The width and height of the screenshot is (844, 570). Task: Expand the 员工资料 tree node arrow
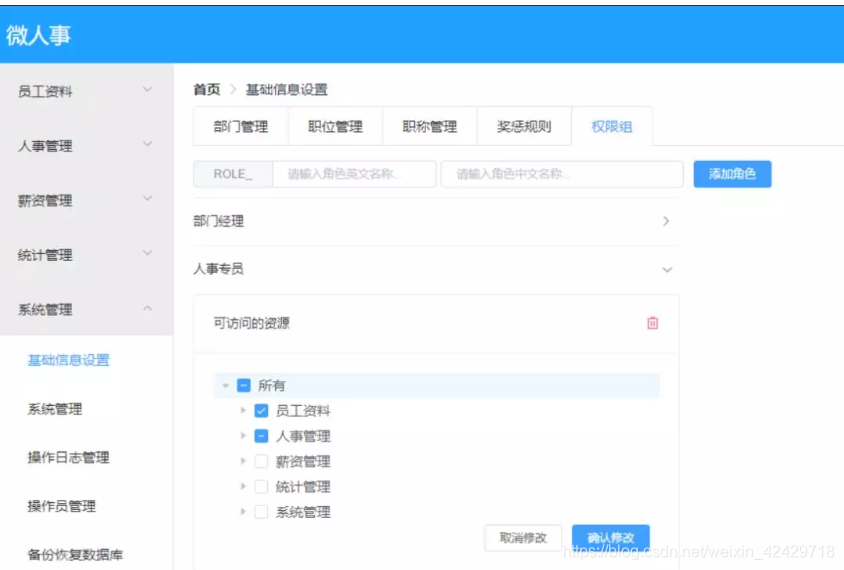pyautogui.click(x=243, y=411)
